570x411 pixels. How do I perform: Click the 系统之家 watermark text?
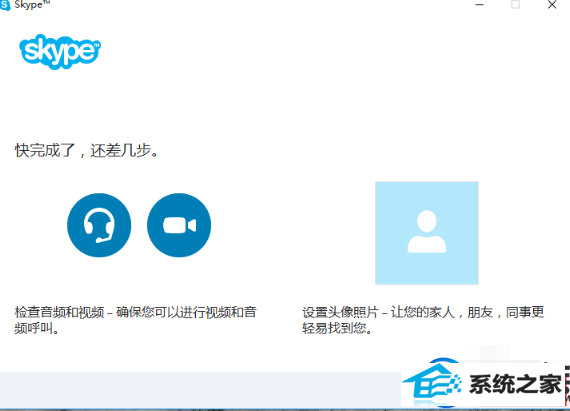pyautogui.click(x=515, y=384)
